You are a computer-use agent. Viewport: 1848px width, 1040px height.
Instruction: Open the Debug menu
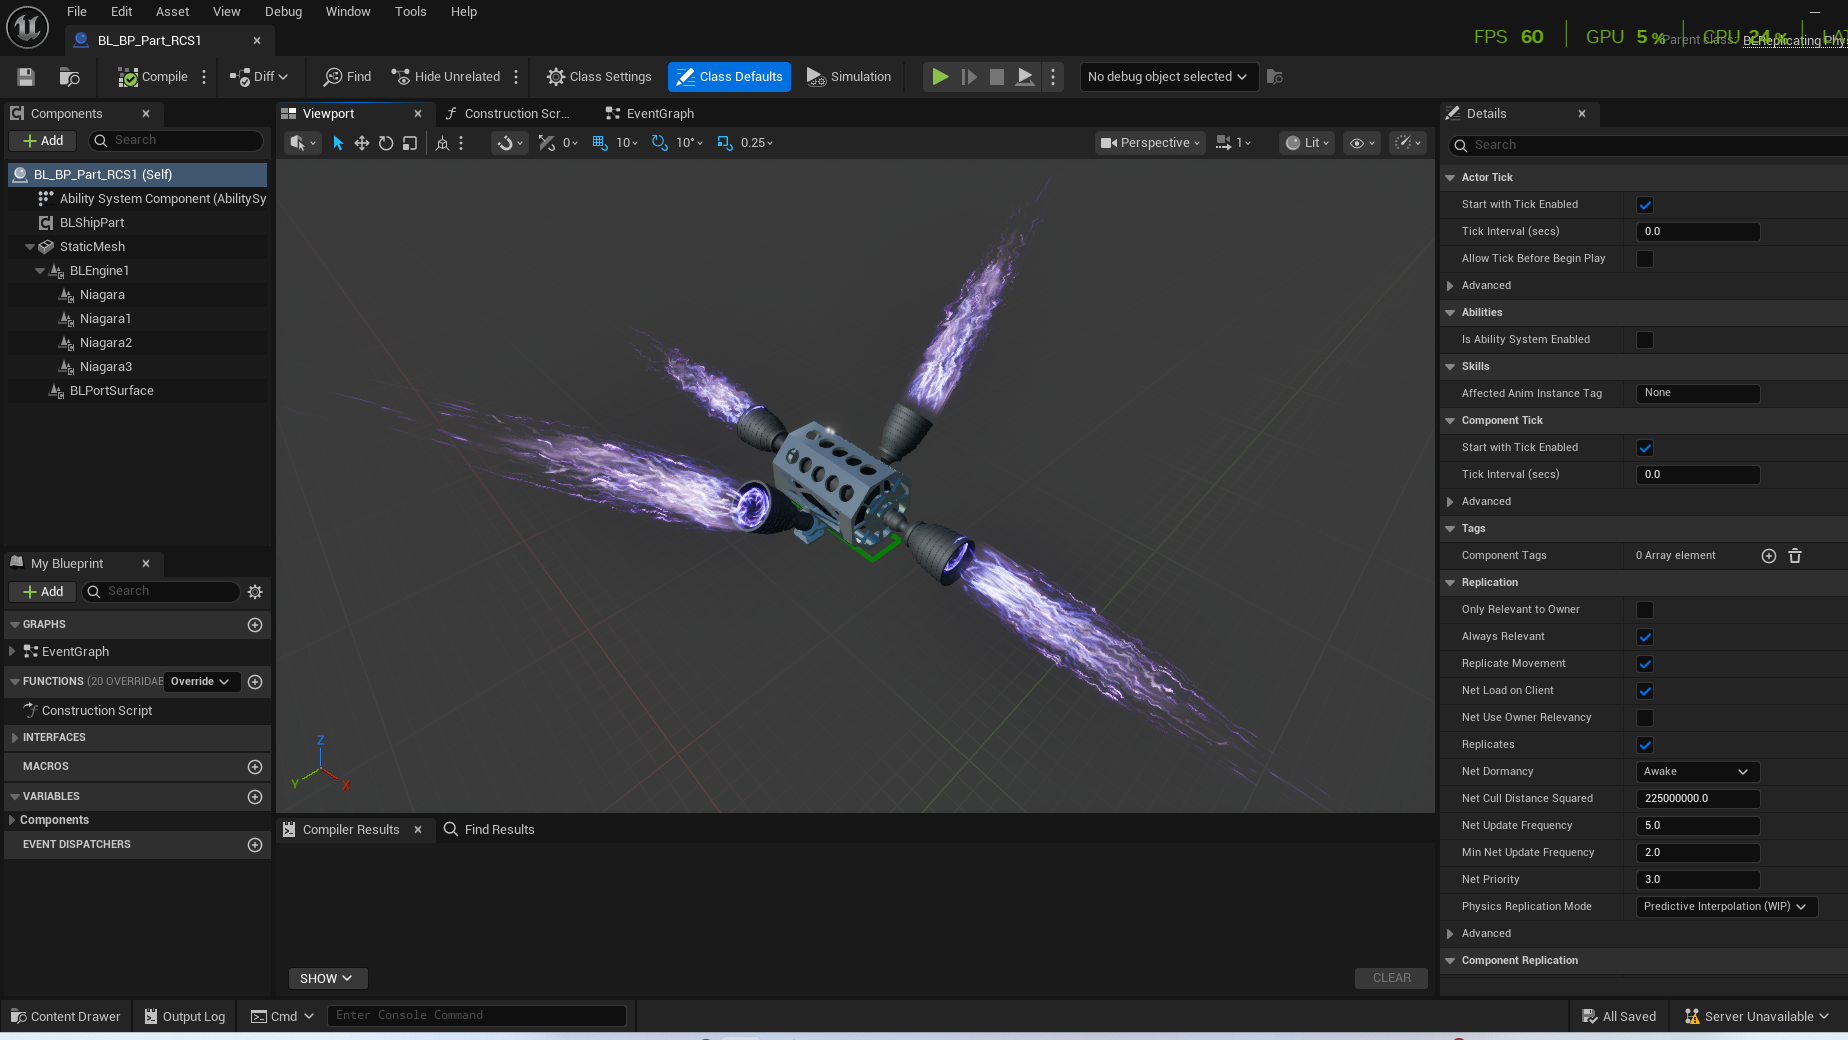click(283, 12)
